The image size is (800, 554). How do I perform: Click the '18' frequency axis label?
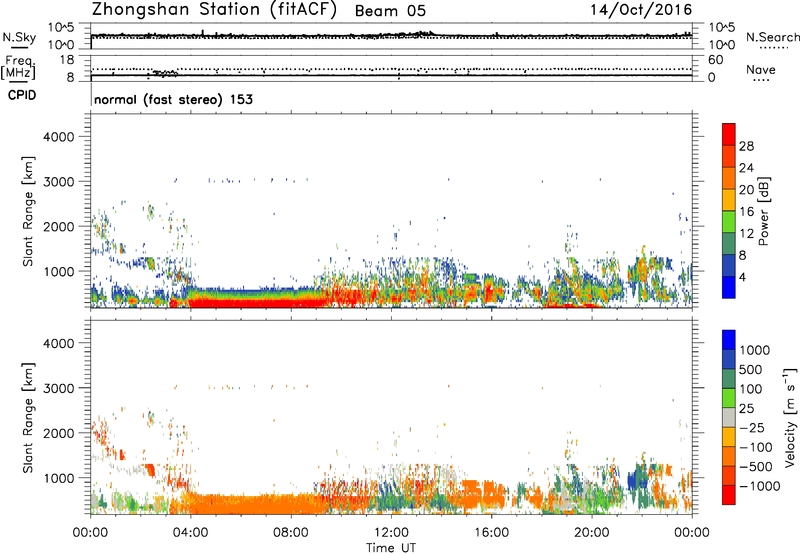[x=66, y=60]
